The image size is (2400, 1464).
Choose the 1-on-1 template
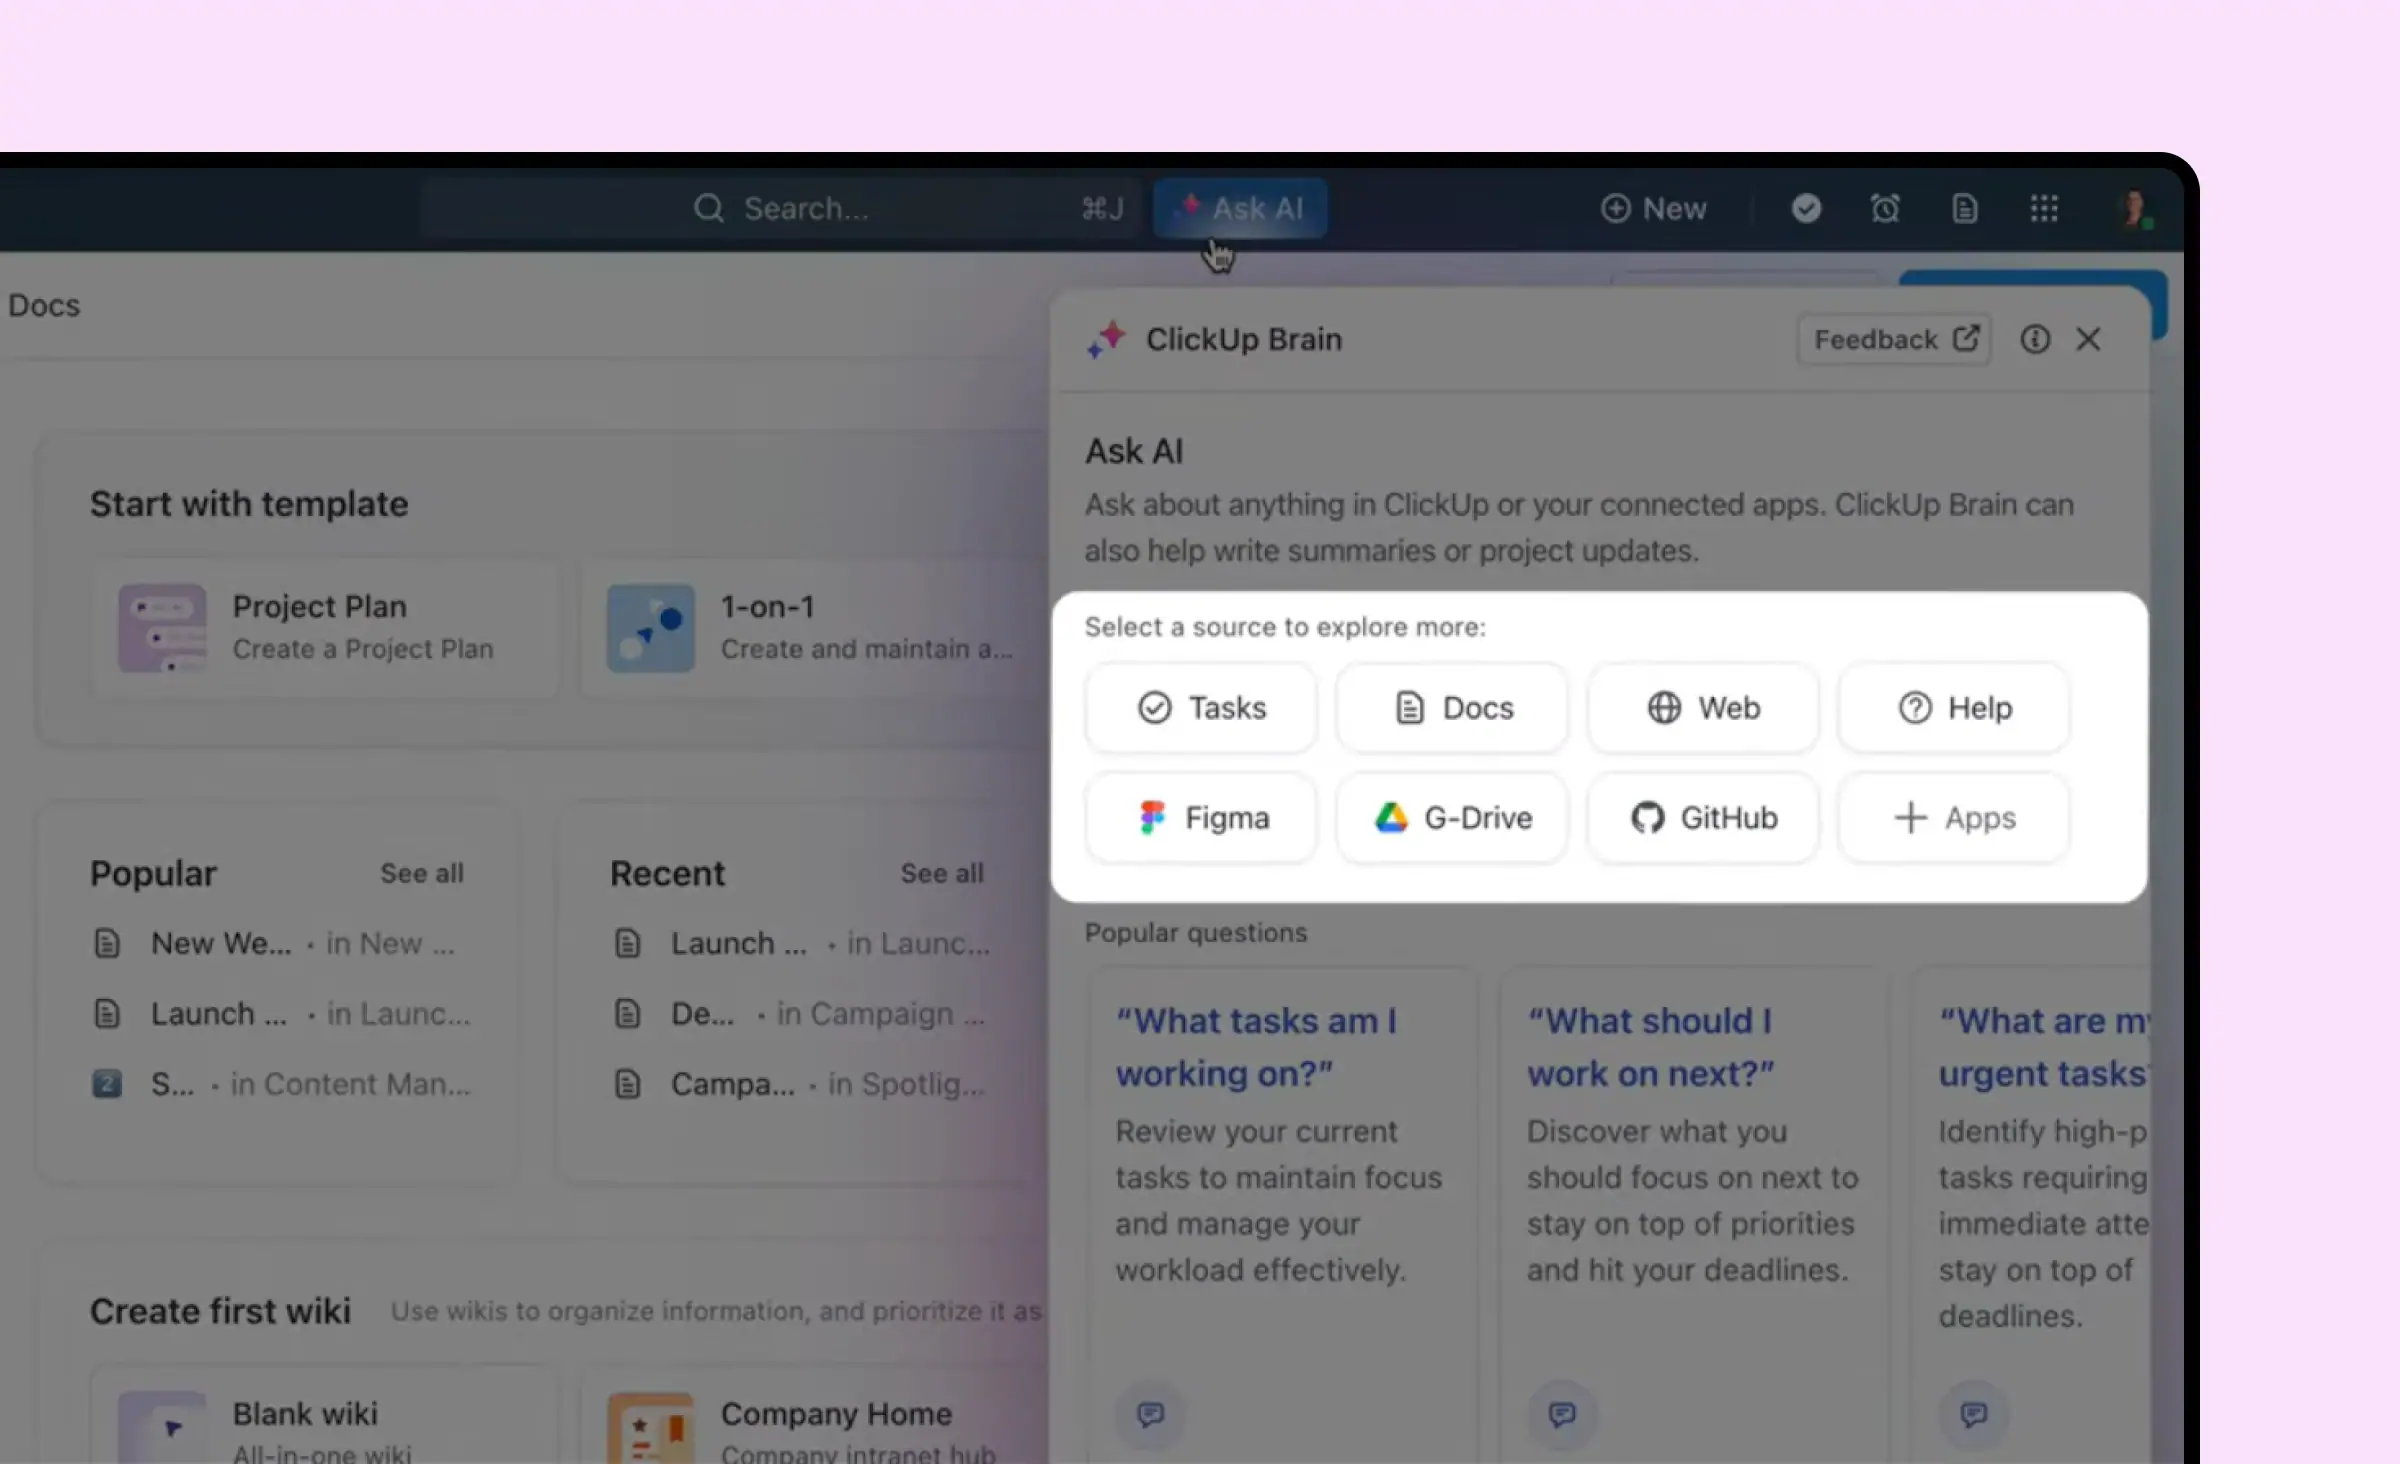point(814,628)
